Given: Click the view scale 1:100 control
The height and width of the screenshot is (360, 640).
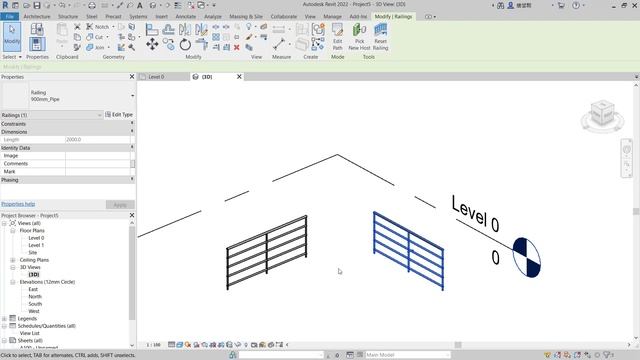Looking at the screenshot, I should point(153,345).
